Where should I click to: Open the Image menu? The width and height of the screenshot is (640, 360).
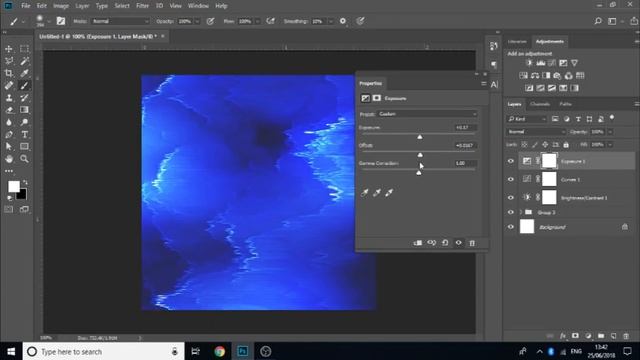coord(61,6)
